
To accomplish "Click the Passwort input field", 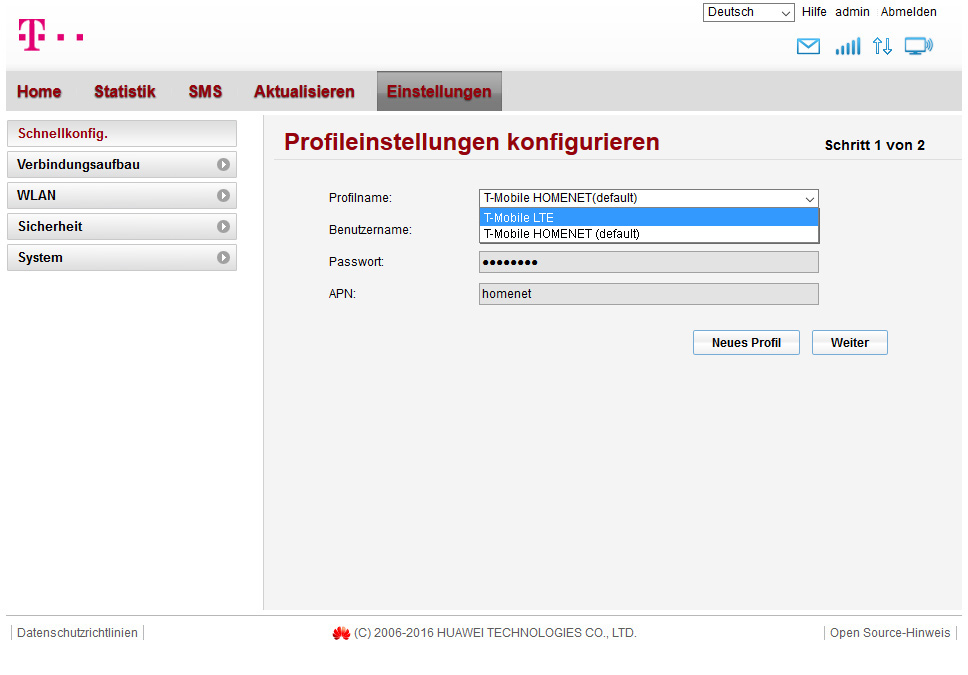I will tap(648, 262).
